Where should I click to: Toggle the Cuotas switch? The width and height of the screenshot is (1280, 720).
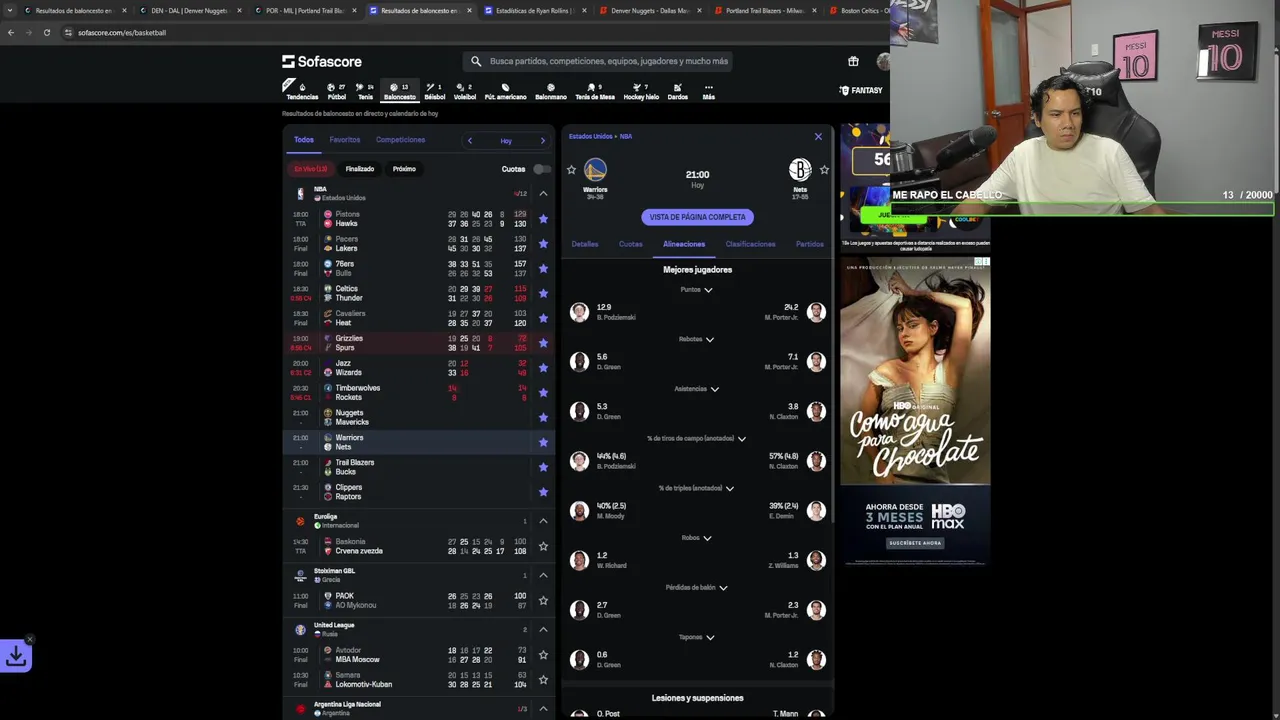coord(541,169)
